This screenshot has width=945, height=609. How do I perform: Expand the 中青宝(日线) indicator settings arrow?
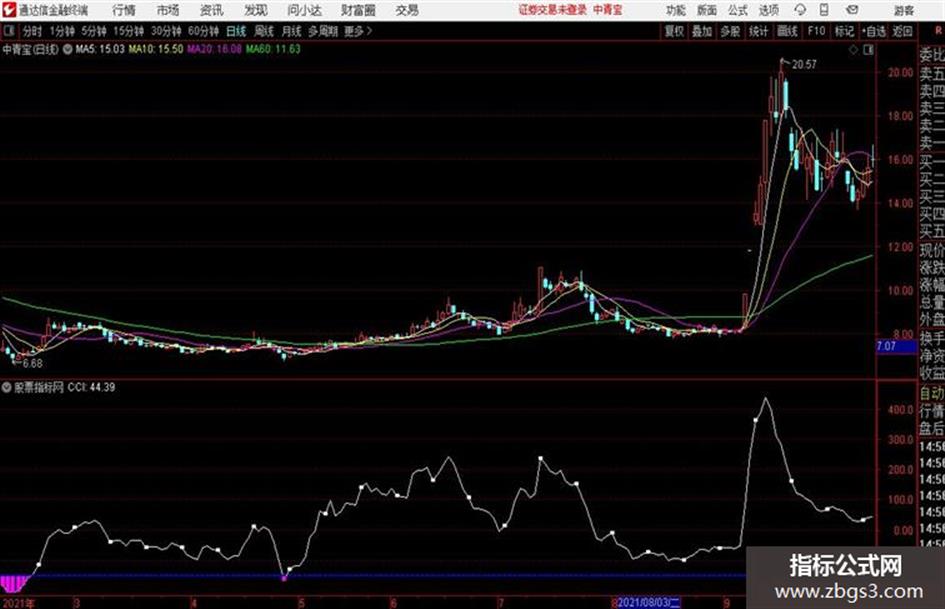68,49
